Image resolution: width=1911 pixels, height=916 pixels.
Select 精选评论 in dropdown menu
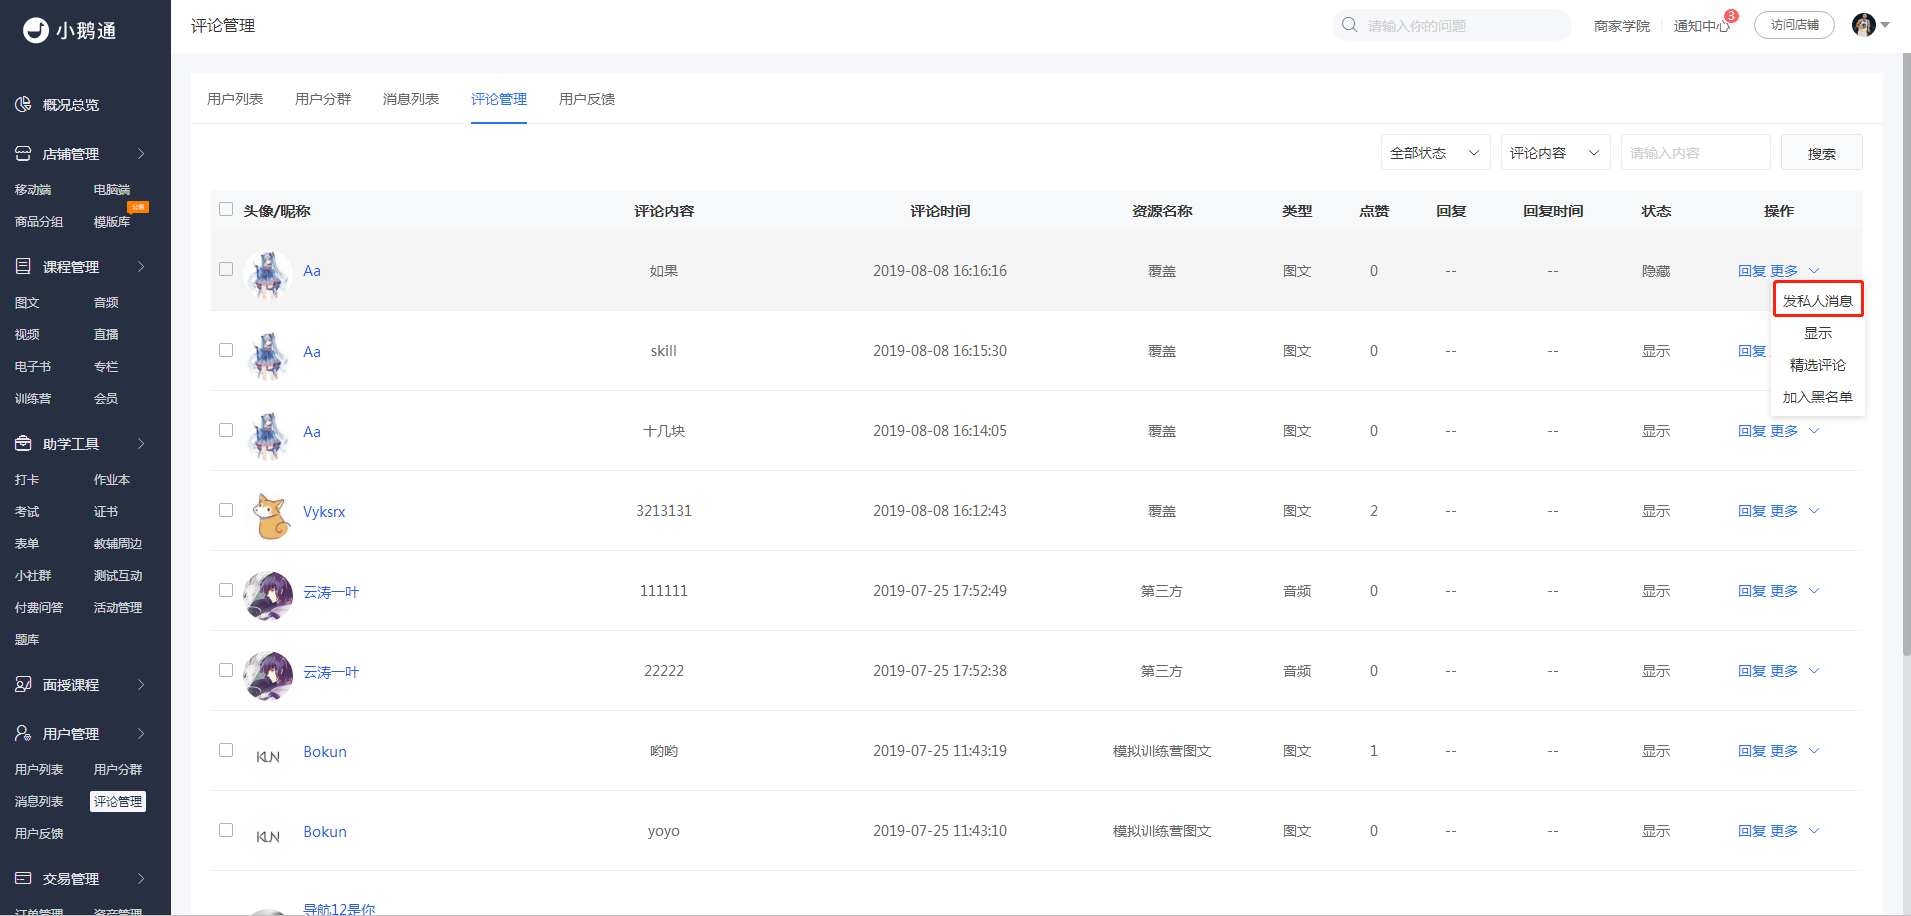[1818, 365]
